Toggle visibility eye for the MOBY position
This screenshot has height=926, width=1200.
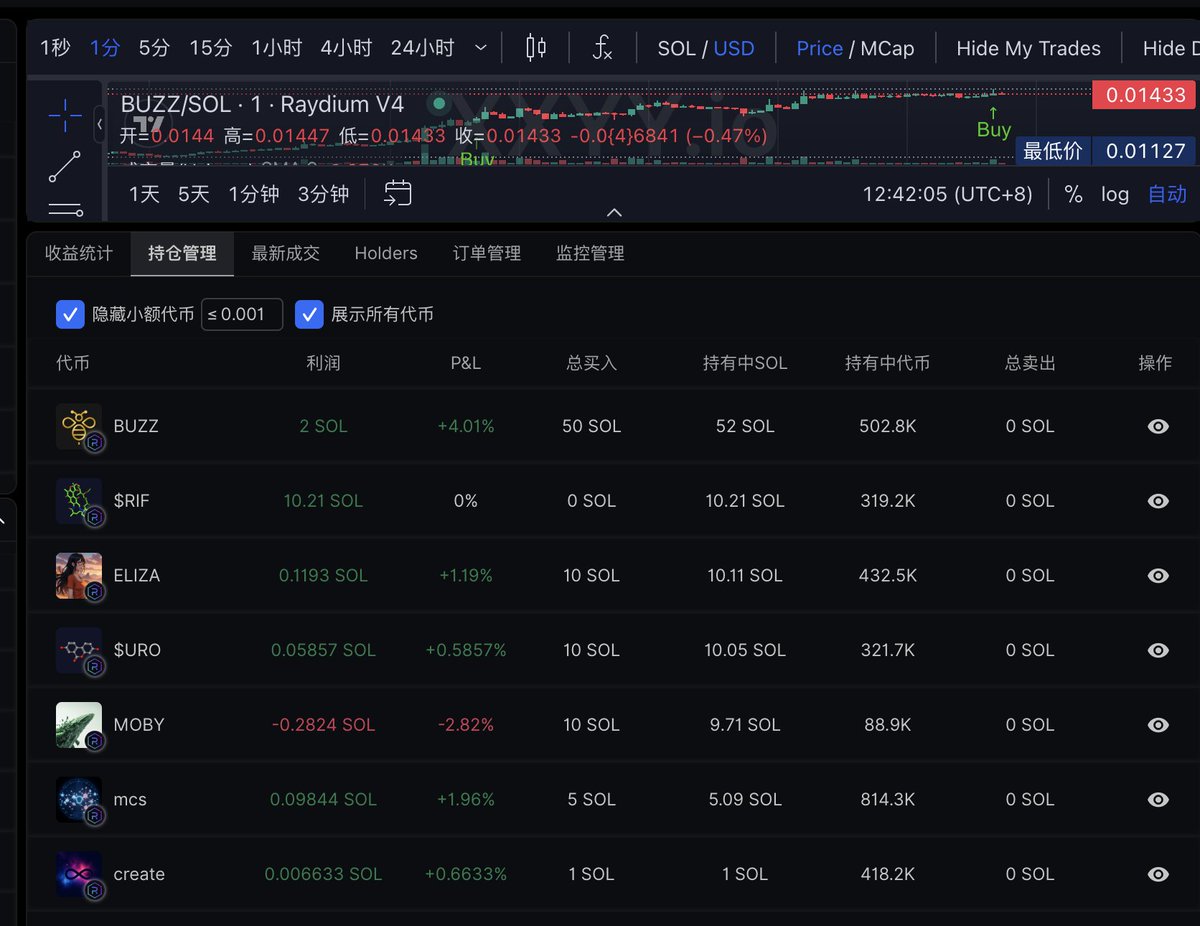point(1157,725)
